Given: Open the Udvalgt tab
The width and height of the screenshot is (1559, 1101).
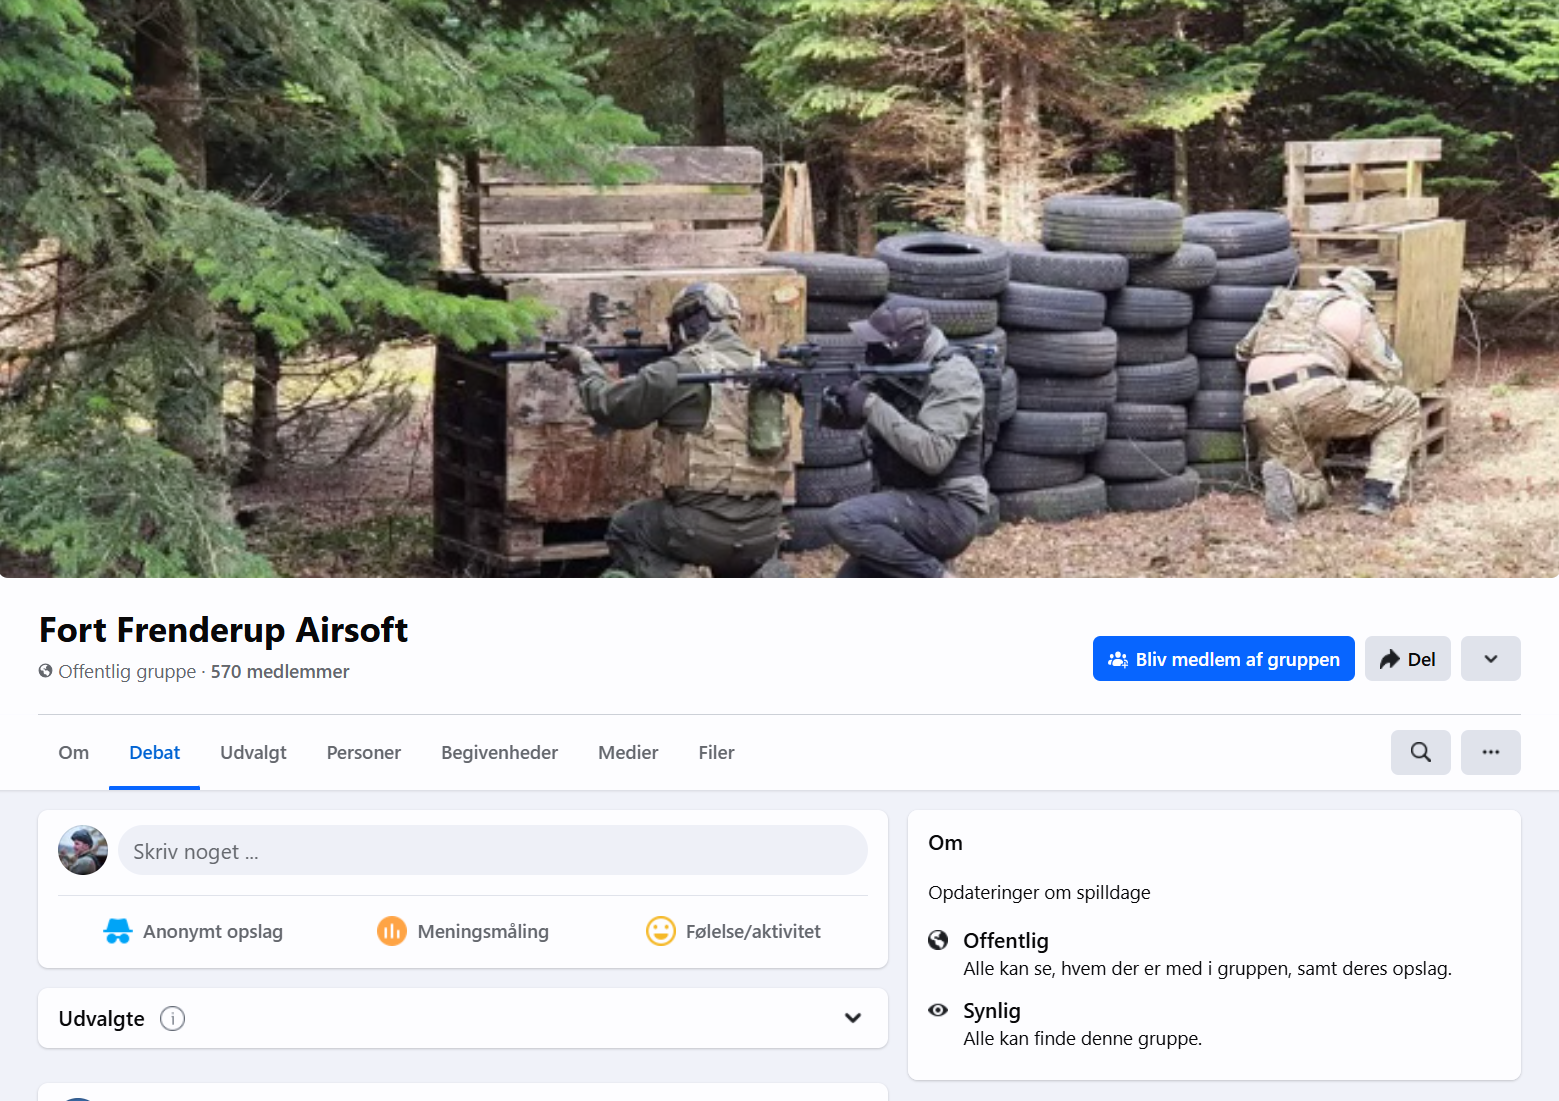Looking at the screenshot, I should click(253, 752).
